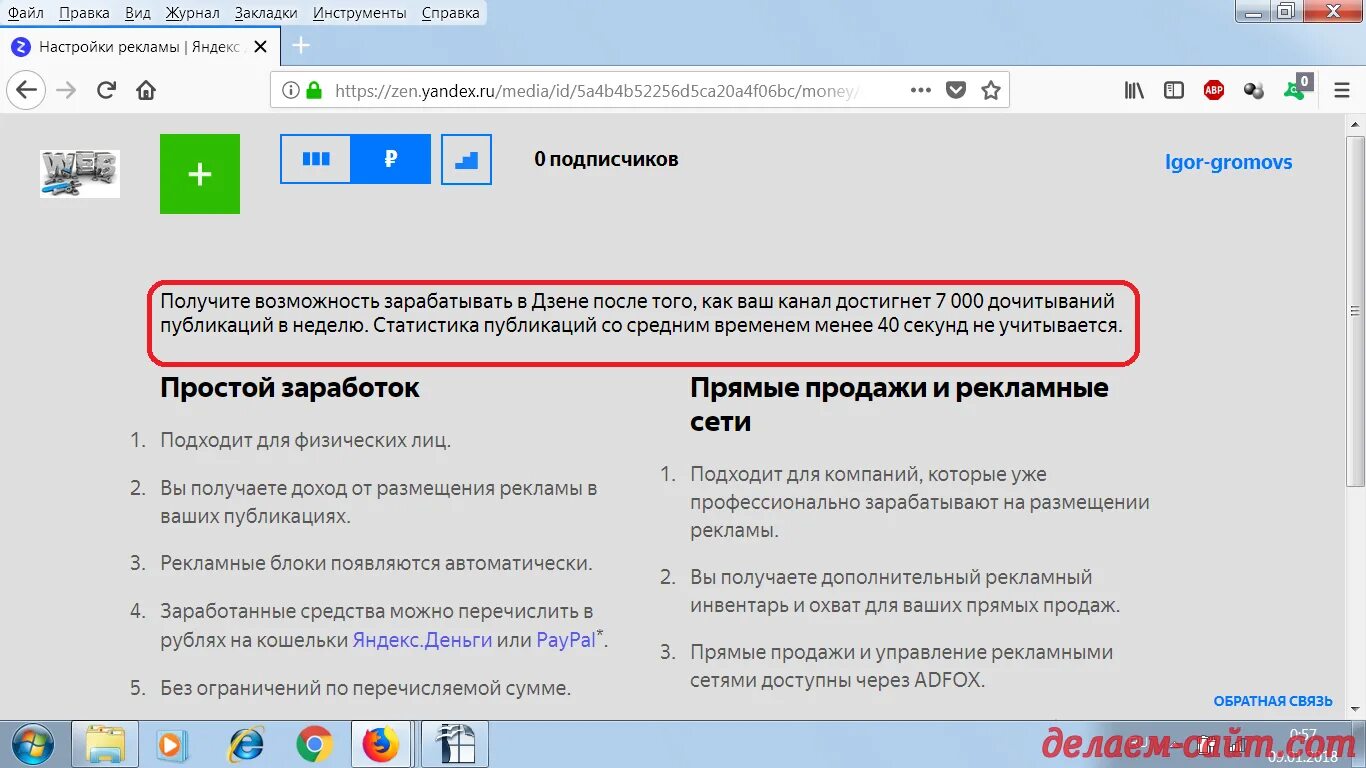Show site information icon in address bar
Viewport: 1366px width, 768px height.
290,90
